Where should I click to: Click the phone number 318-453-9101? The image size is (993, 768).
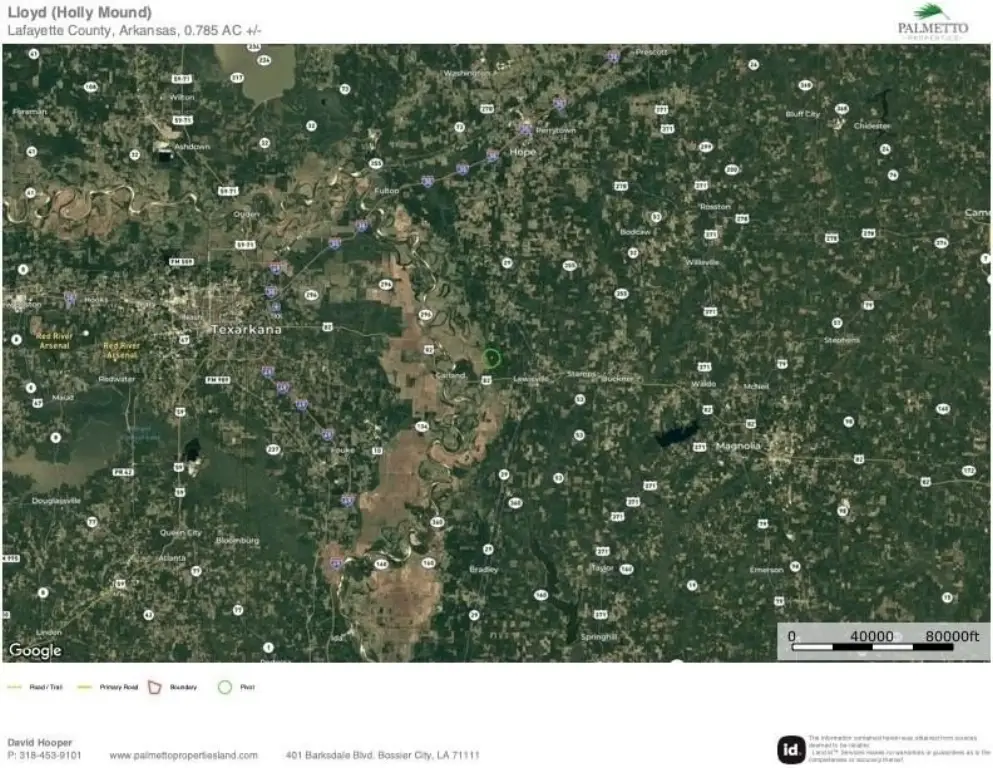(x=44, y=755)
